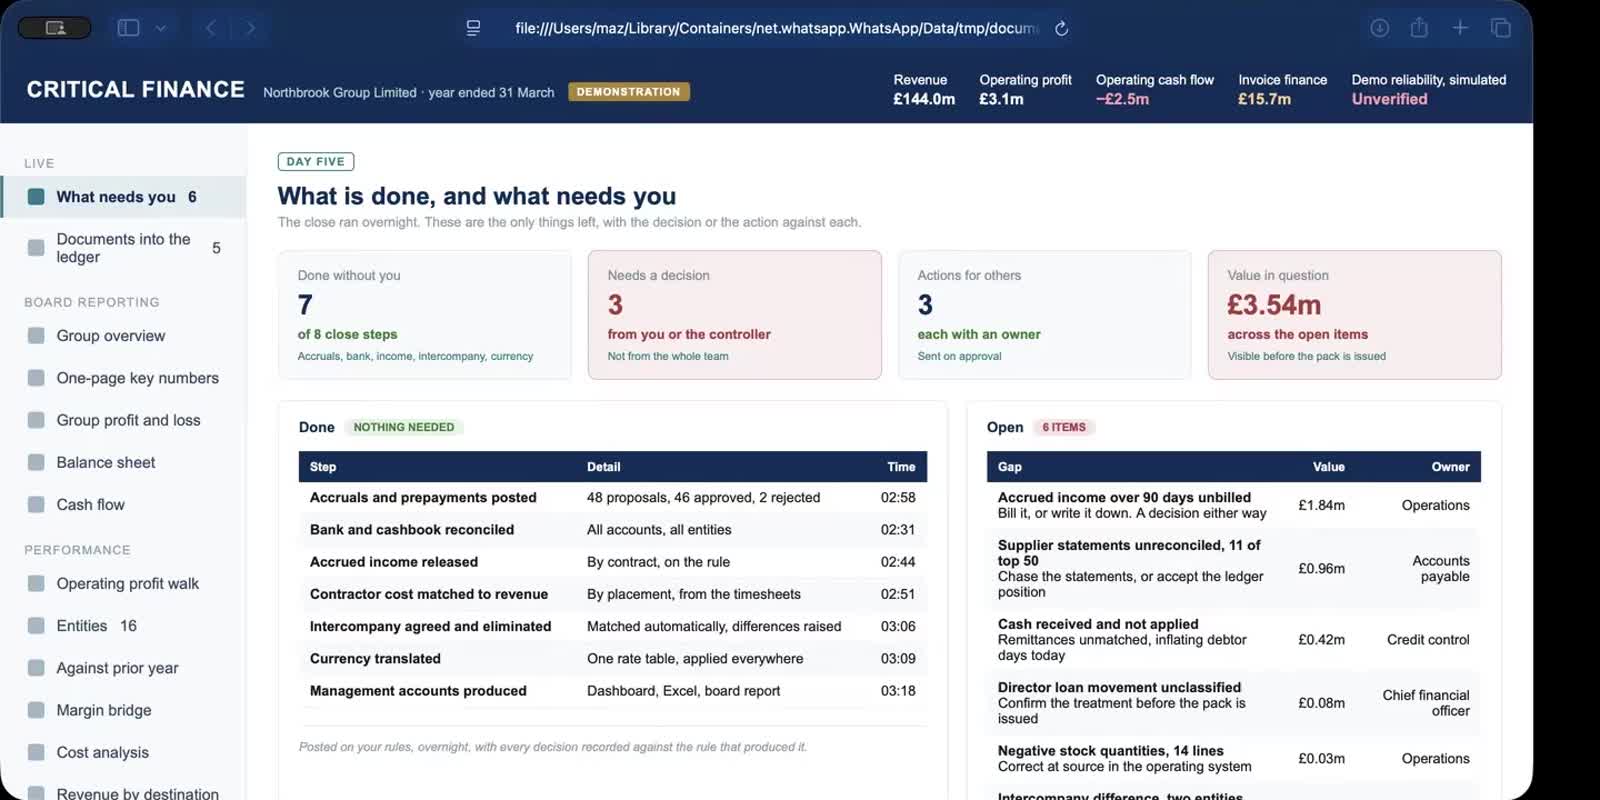1600x800 pixels.
Task: Select 'Management accounts produced' row
Action: tap(613, 691)
